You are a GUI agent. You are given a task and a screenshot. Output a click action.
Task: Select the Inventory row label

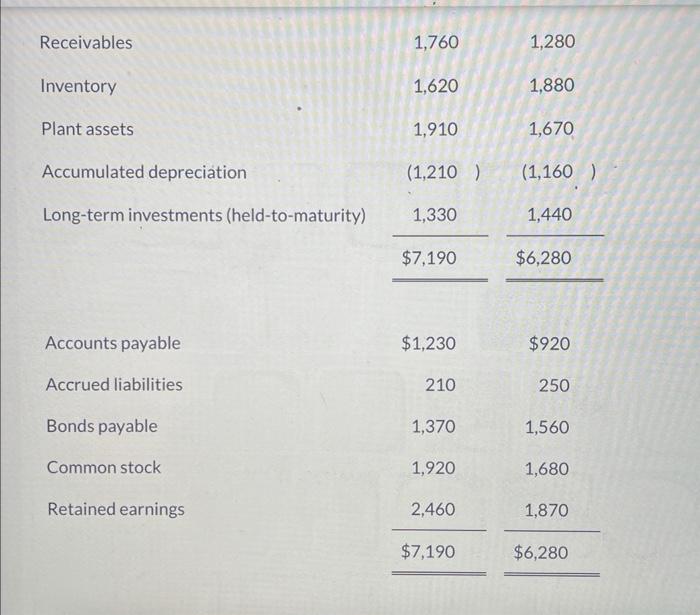[x=78, y=86]
